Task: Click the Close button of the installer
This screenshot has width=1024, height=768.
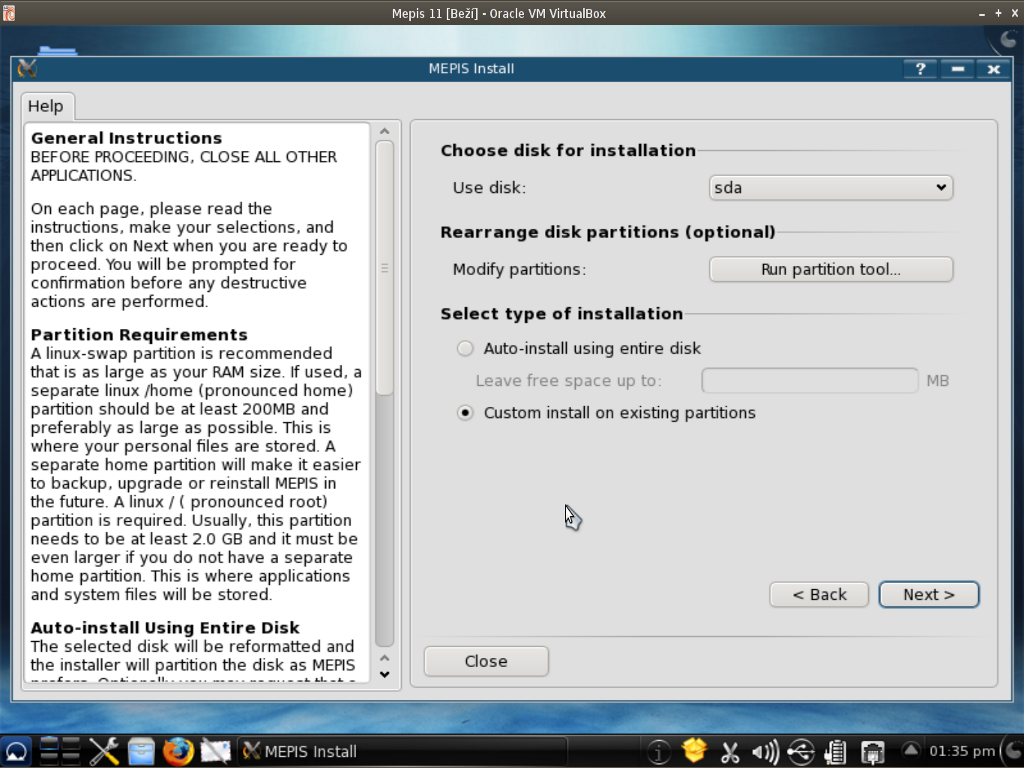Action: pos(486,662)
